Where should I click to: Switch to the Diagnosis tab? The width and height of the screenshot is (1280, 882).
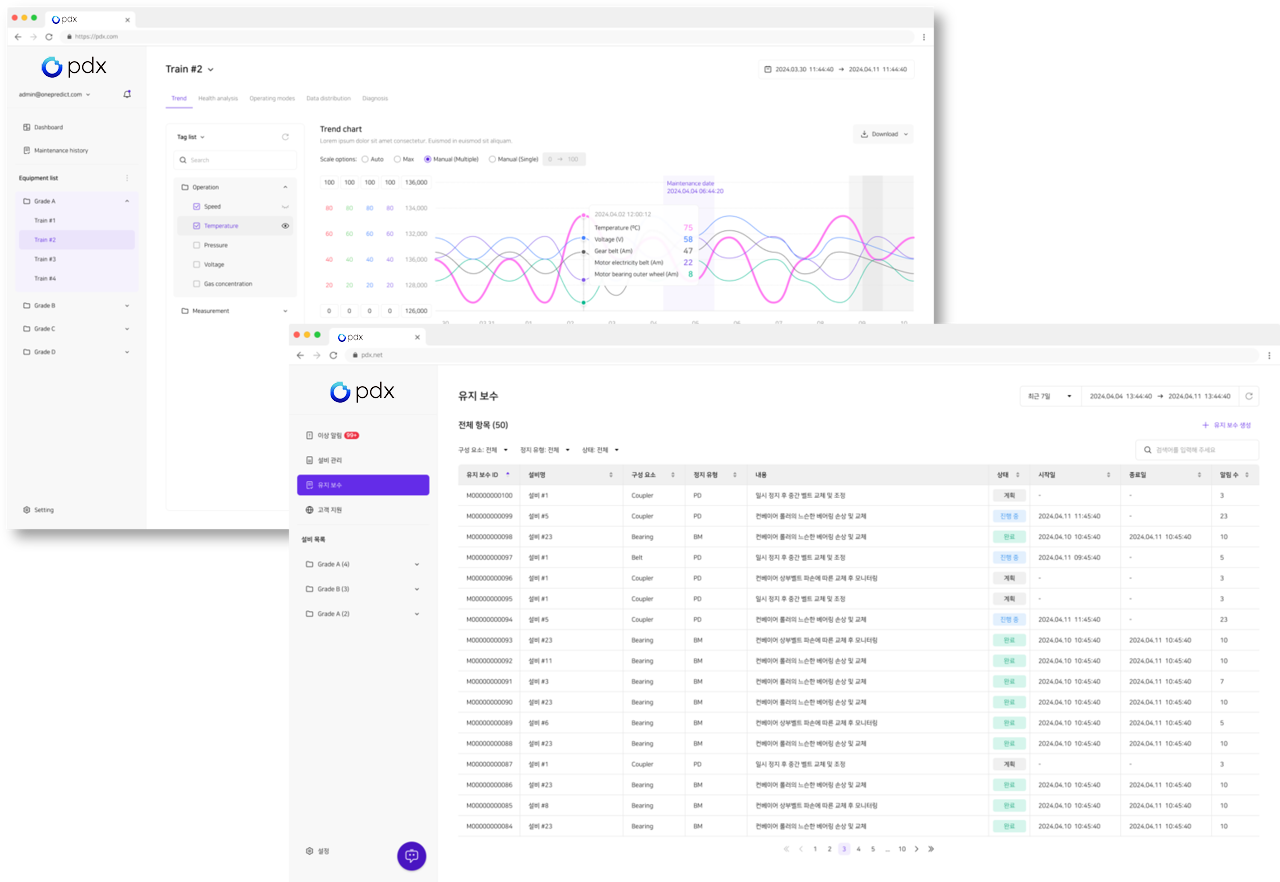point(375,98)
